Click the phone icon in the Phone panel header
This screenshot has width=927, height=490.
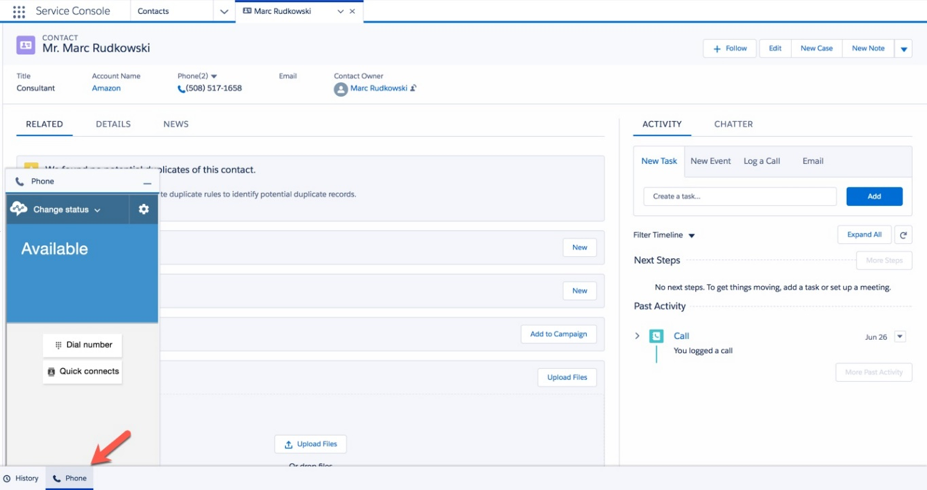(20, 181)
